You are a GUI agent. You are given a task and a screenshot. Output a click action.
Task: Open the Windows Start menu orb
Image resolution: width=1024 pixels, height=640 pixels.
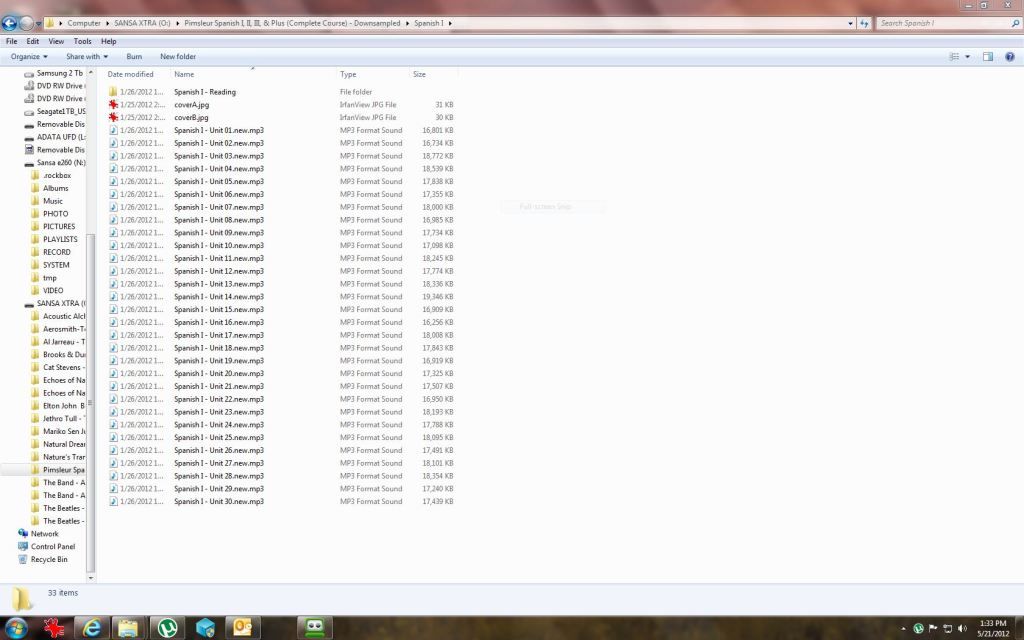tap(16, 628)
